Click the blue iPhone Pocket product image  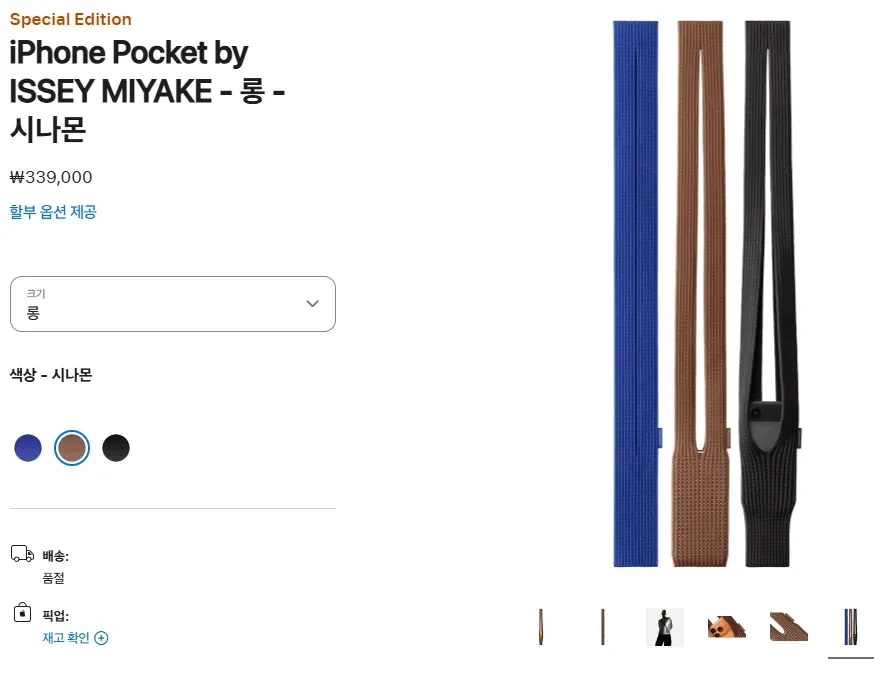tap(636, 293)
